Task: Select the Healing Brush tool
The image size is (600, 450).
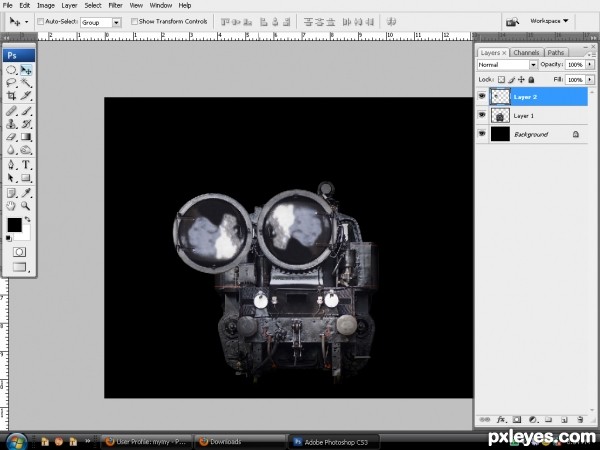Action: tap(11, 111)
